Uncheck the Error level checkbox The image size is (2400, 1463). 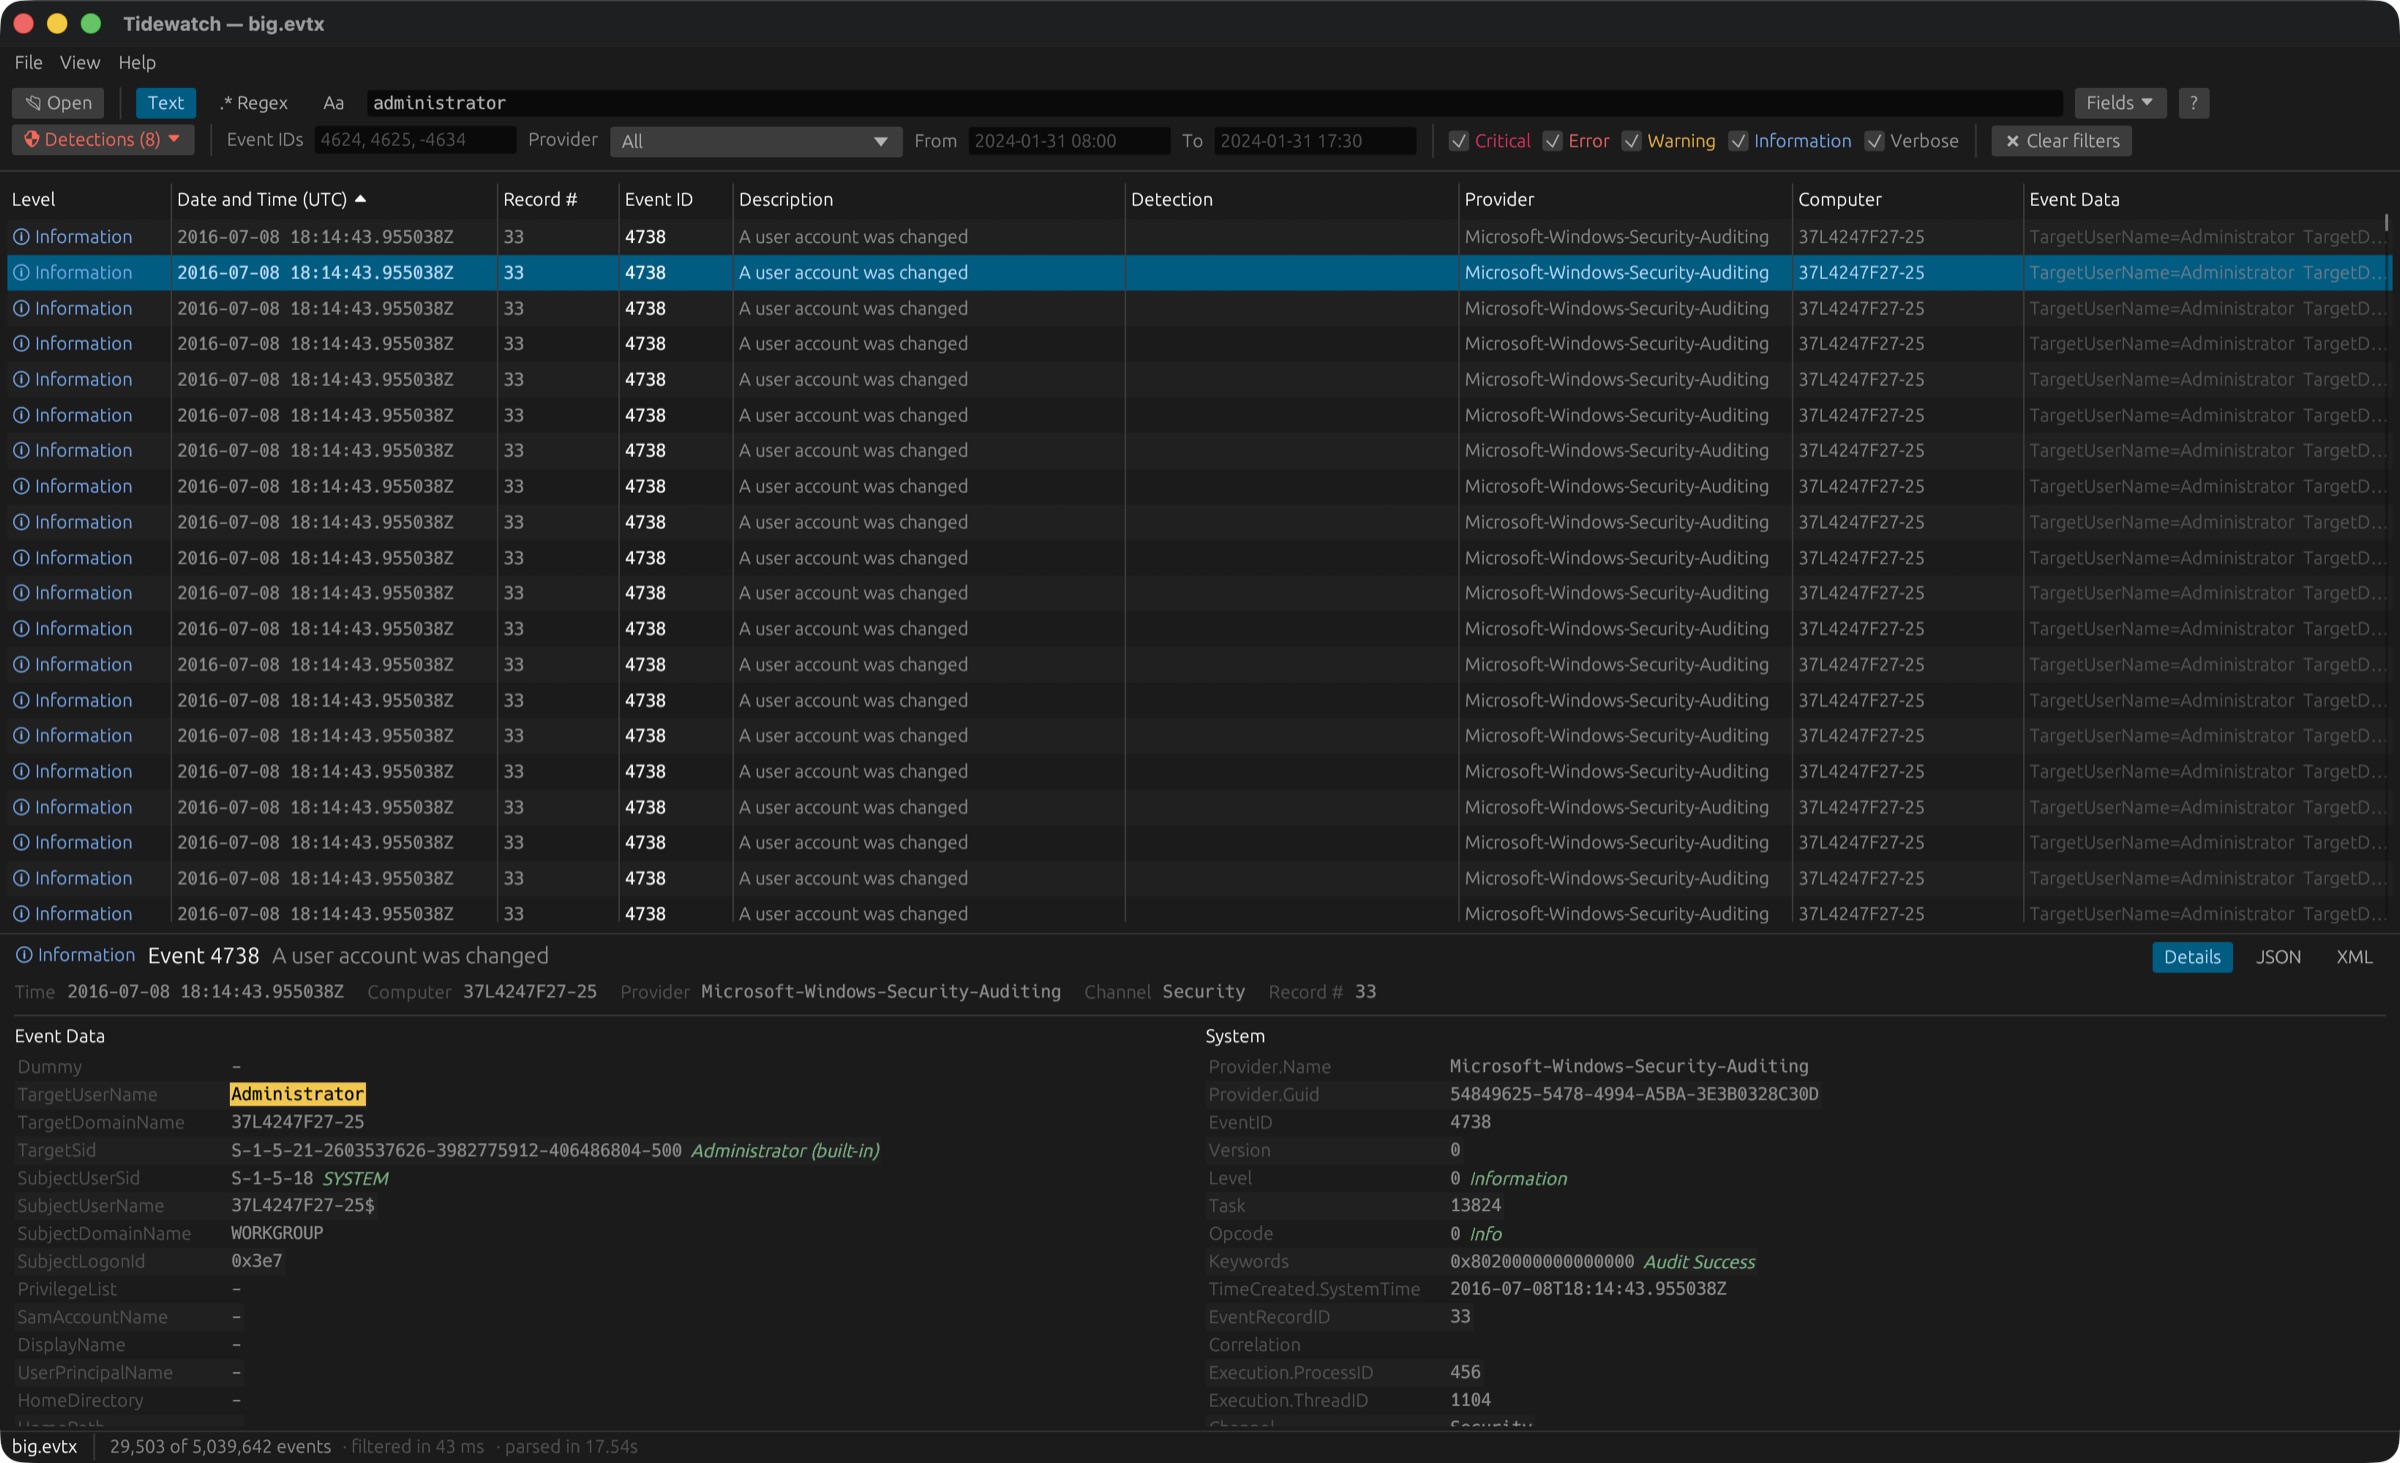coord(1552,141)
